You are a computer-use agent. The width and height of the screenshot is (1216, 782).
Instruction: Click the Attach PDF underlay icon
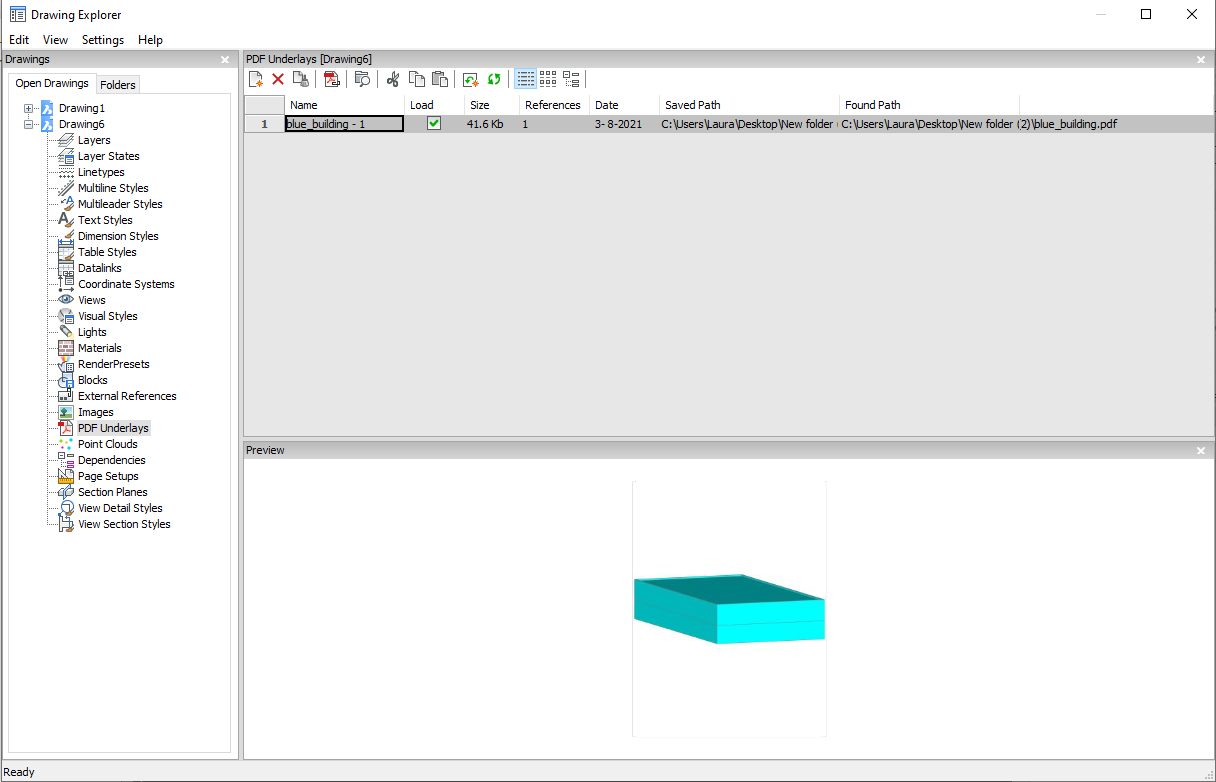(x=332, y=79)
